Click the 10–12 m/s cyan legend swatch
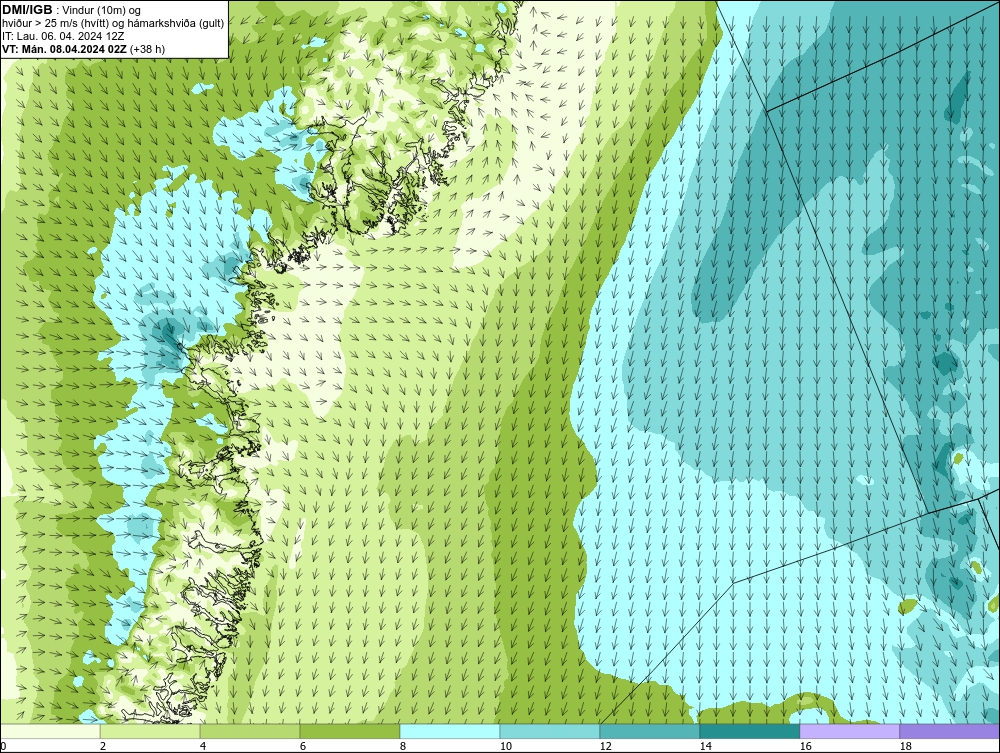 [x=550, y=731]
